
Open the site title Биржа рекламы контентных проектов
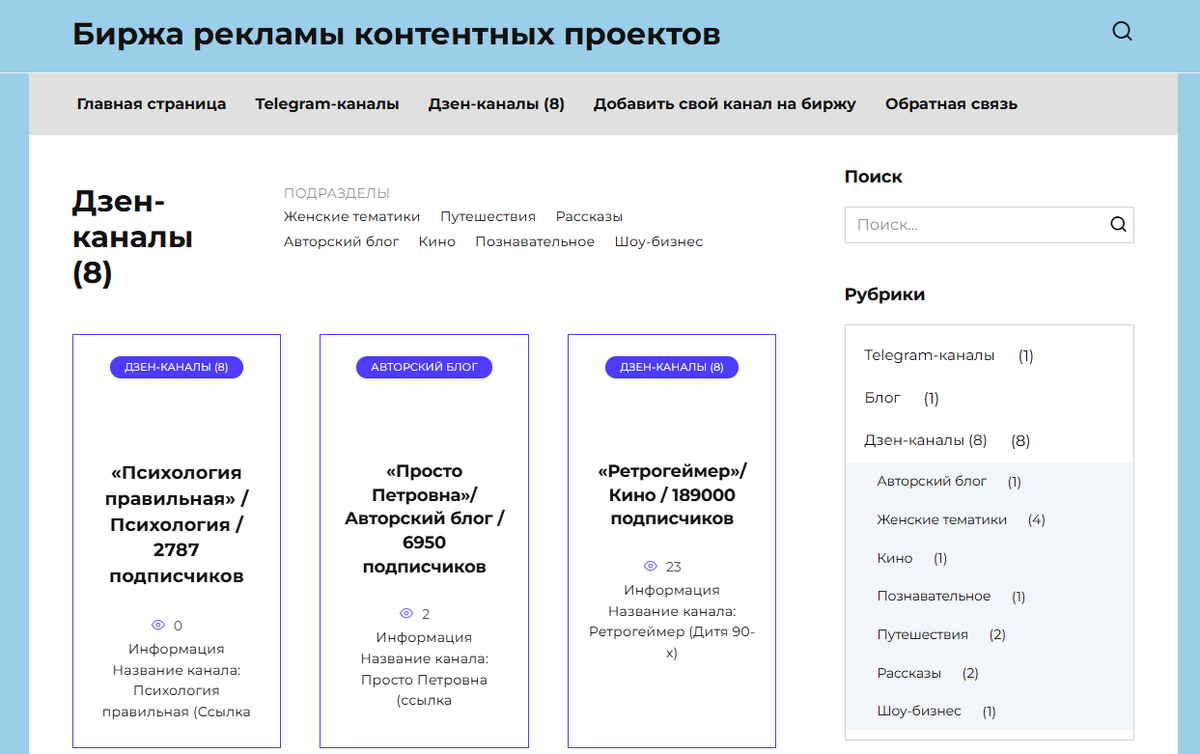396,34
